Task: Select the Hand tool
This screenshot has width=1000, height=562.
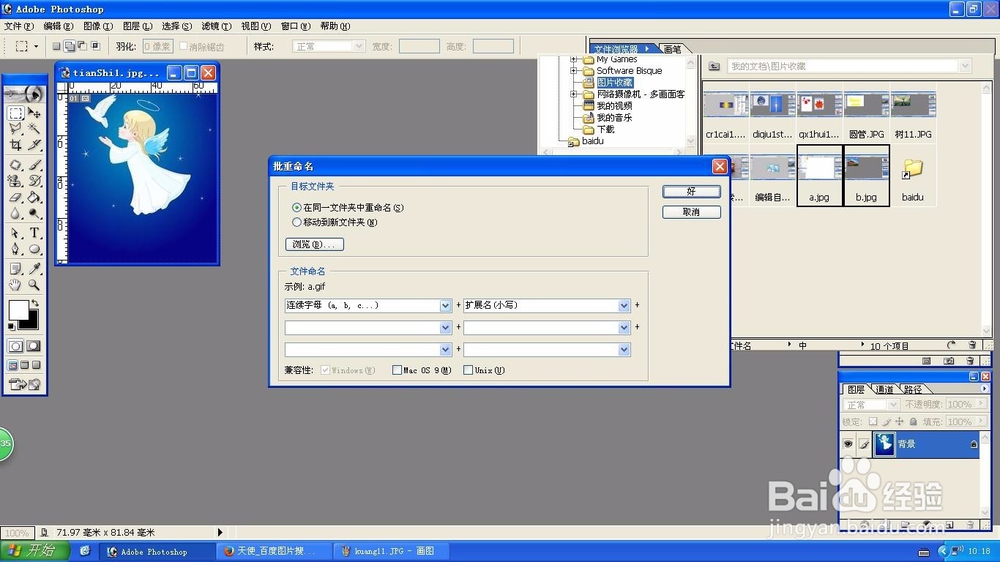Action: [15, 285]
